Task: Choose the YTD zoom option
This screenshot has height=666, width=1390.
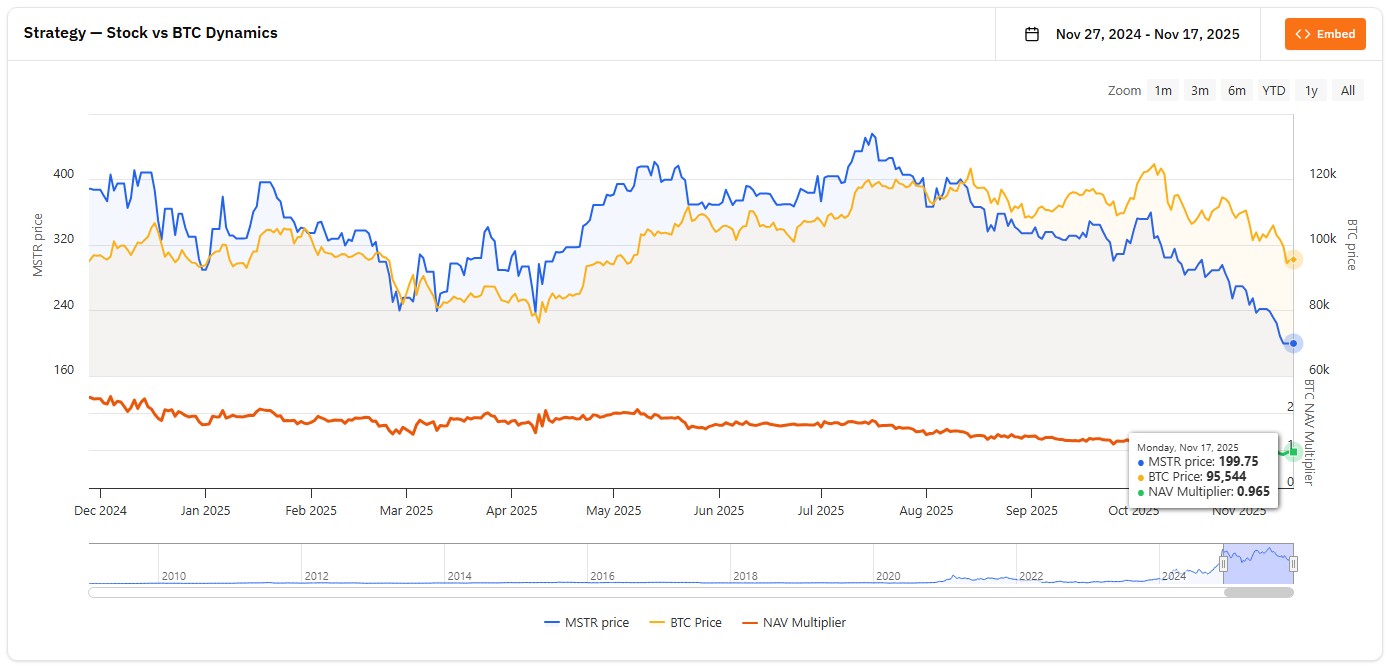Action: point(1273,90)
